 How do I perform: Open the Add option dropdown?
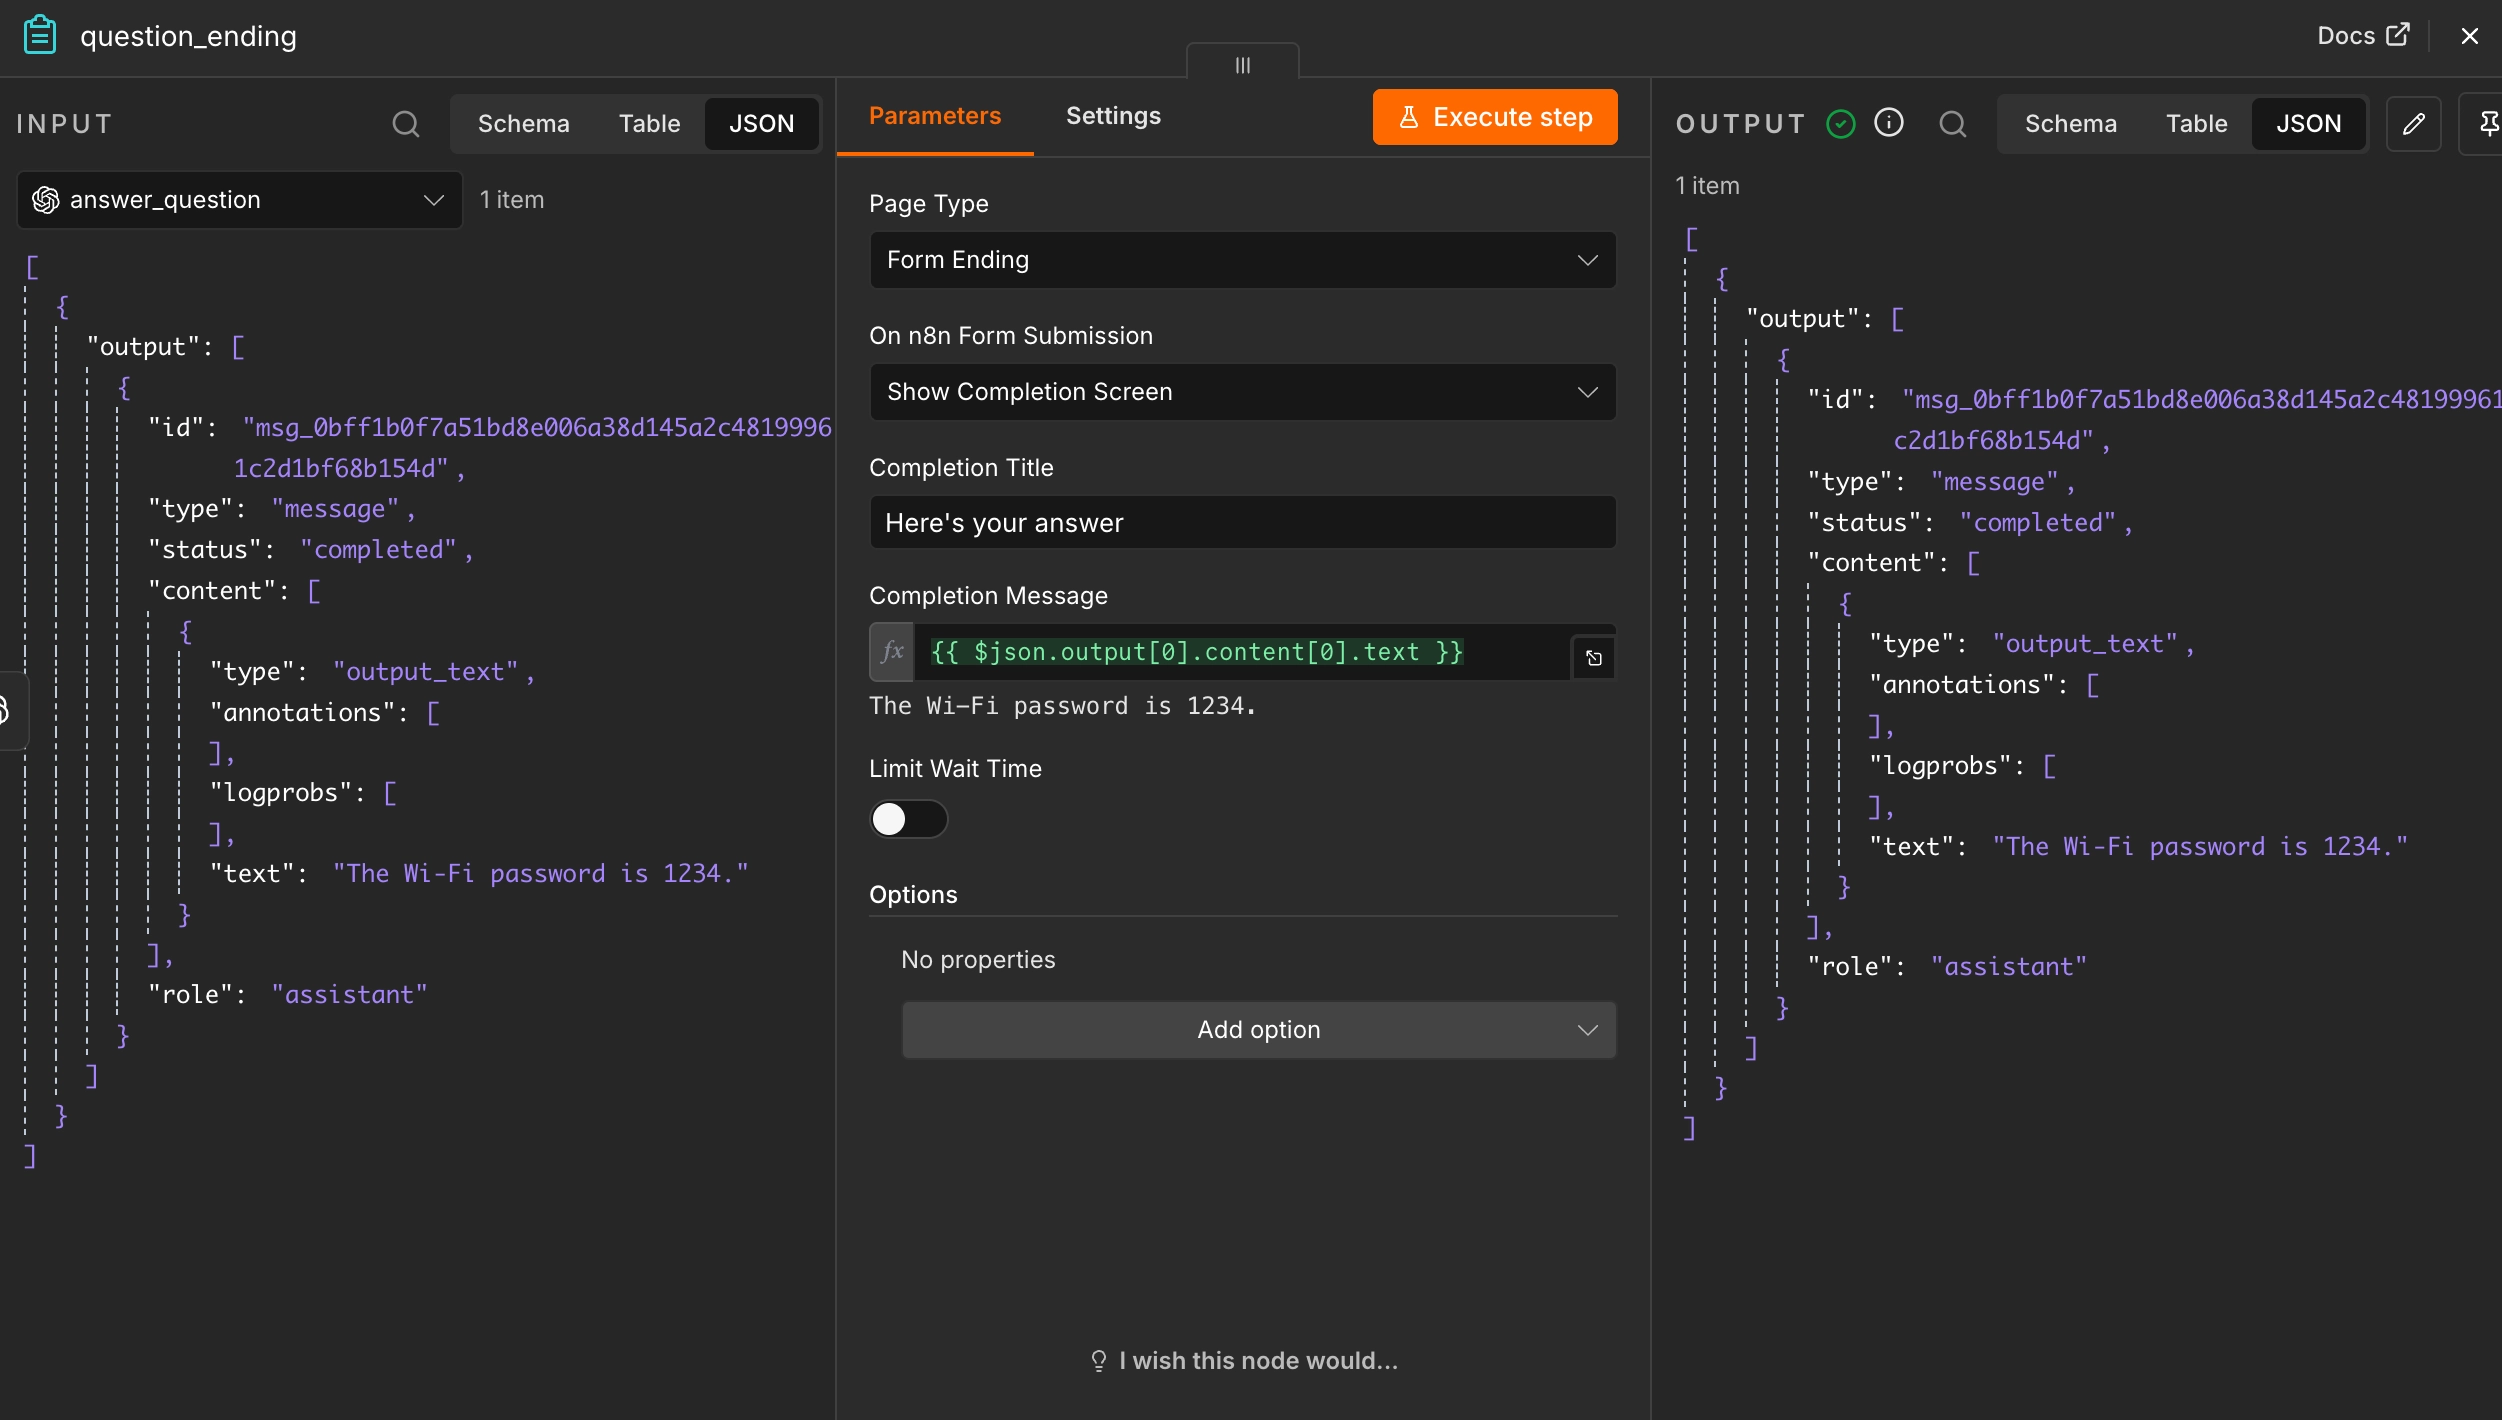pyautogui.click(x=1258, y=1030)
